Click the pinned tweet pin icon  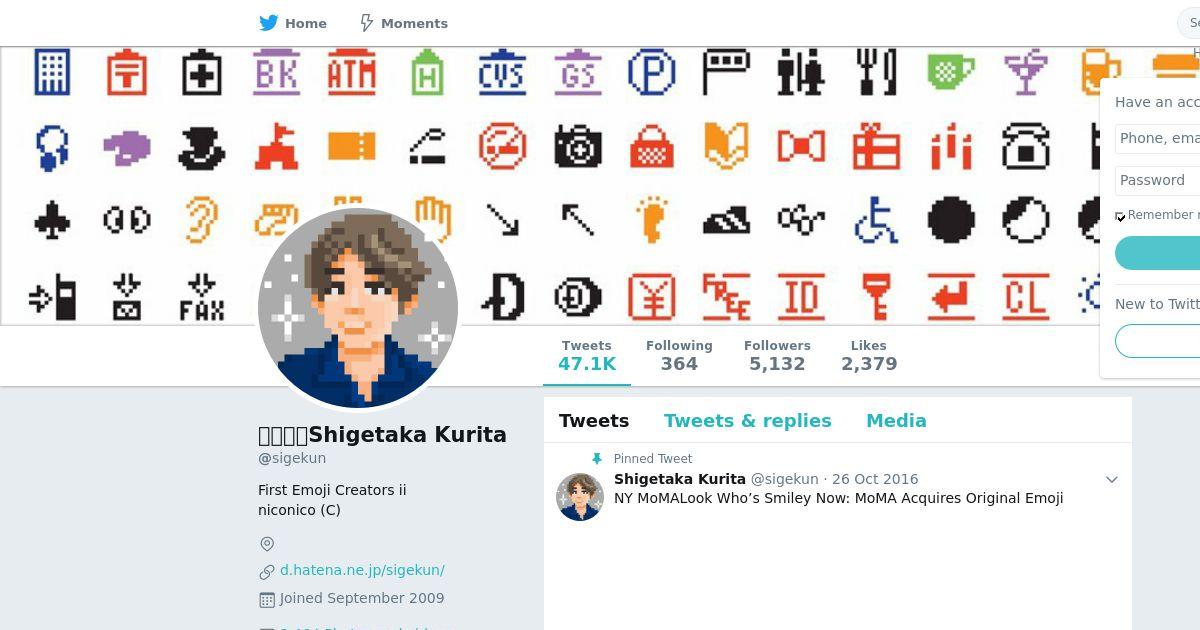coord(597,459)
